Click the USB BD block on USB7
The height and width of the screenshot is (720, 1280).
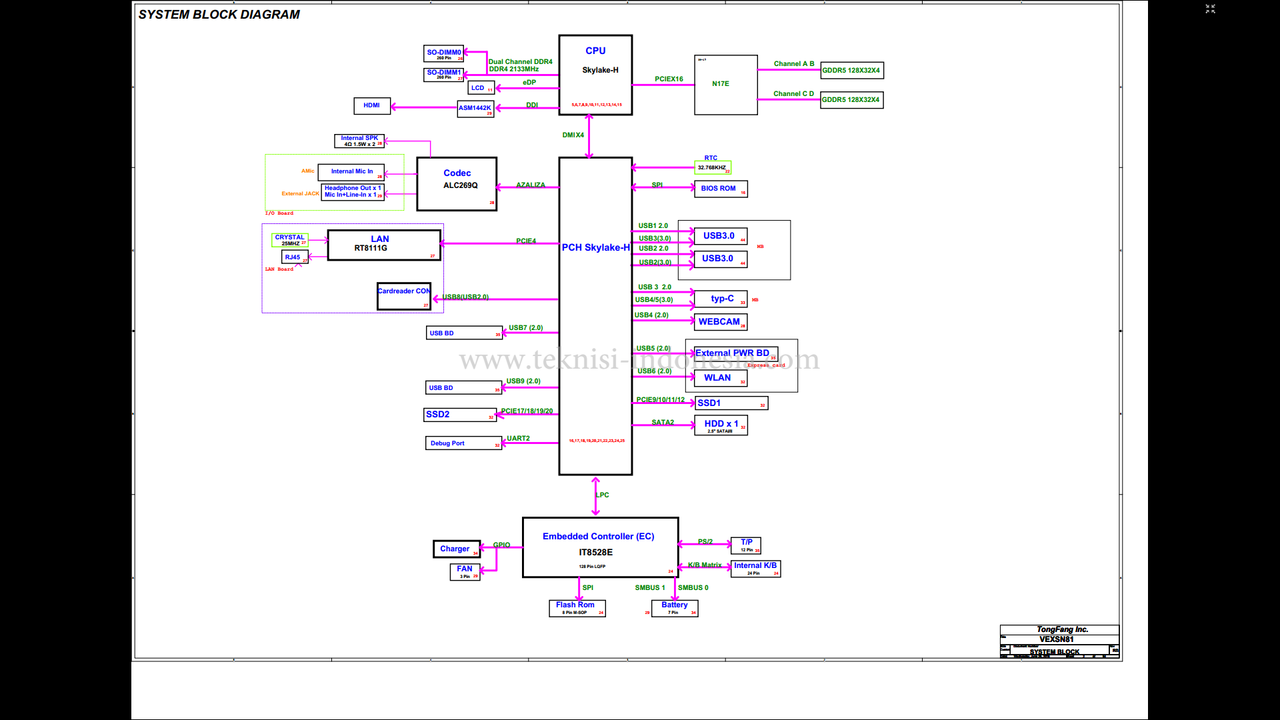464,333
